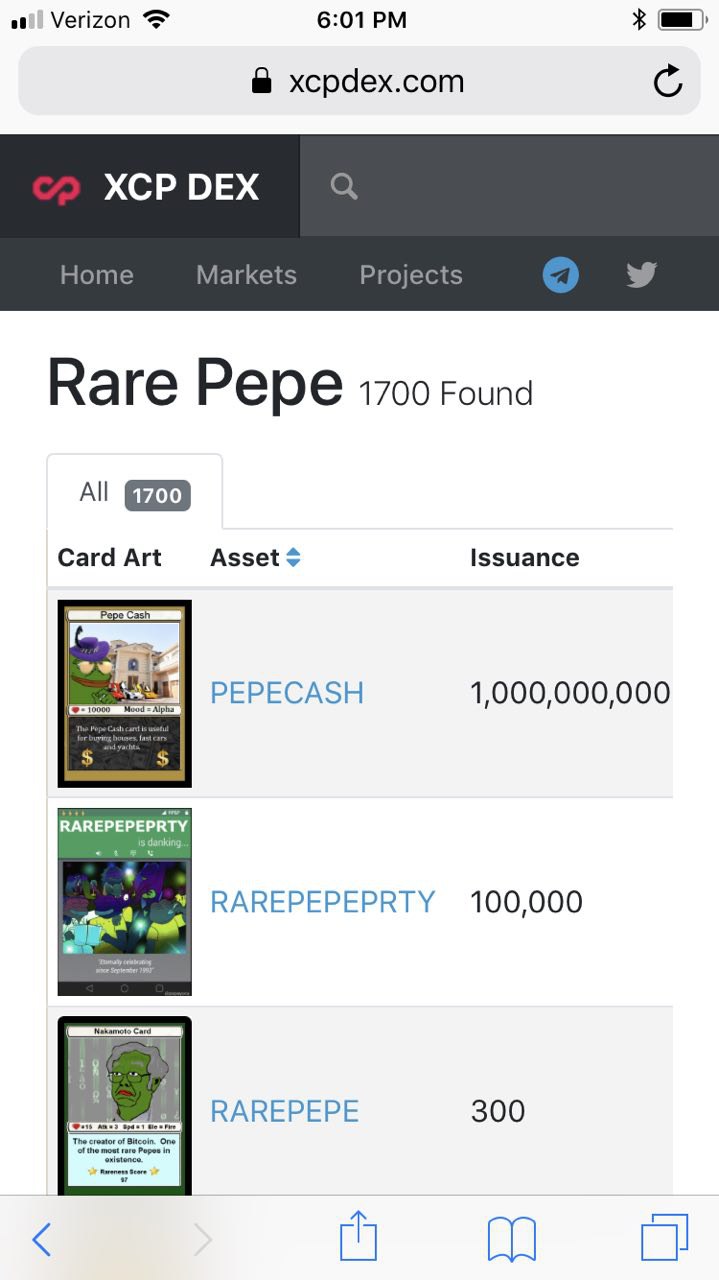Screen dimensions: 719x1280
Task: Open the Safari share sheet icon
Action: [x=358, y=1237]
